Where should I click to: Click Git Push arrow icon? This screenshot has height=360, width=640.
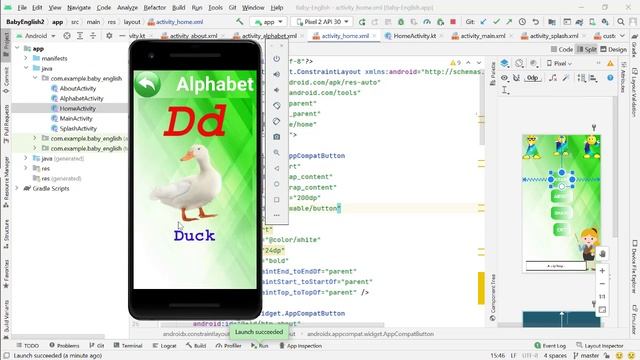pyautogui.click(x=509, y=22)
